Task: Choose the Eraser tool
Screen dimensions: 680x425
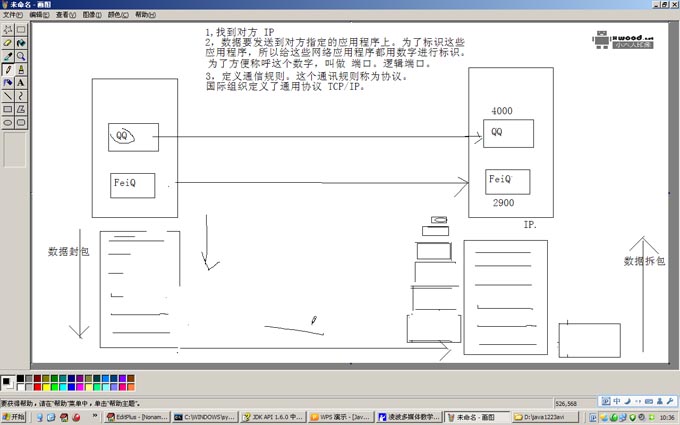Action: (8, 43)
